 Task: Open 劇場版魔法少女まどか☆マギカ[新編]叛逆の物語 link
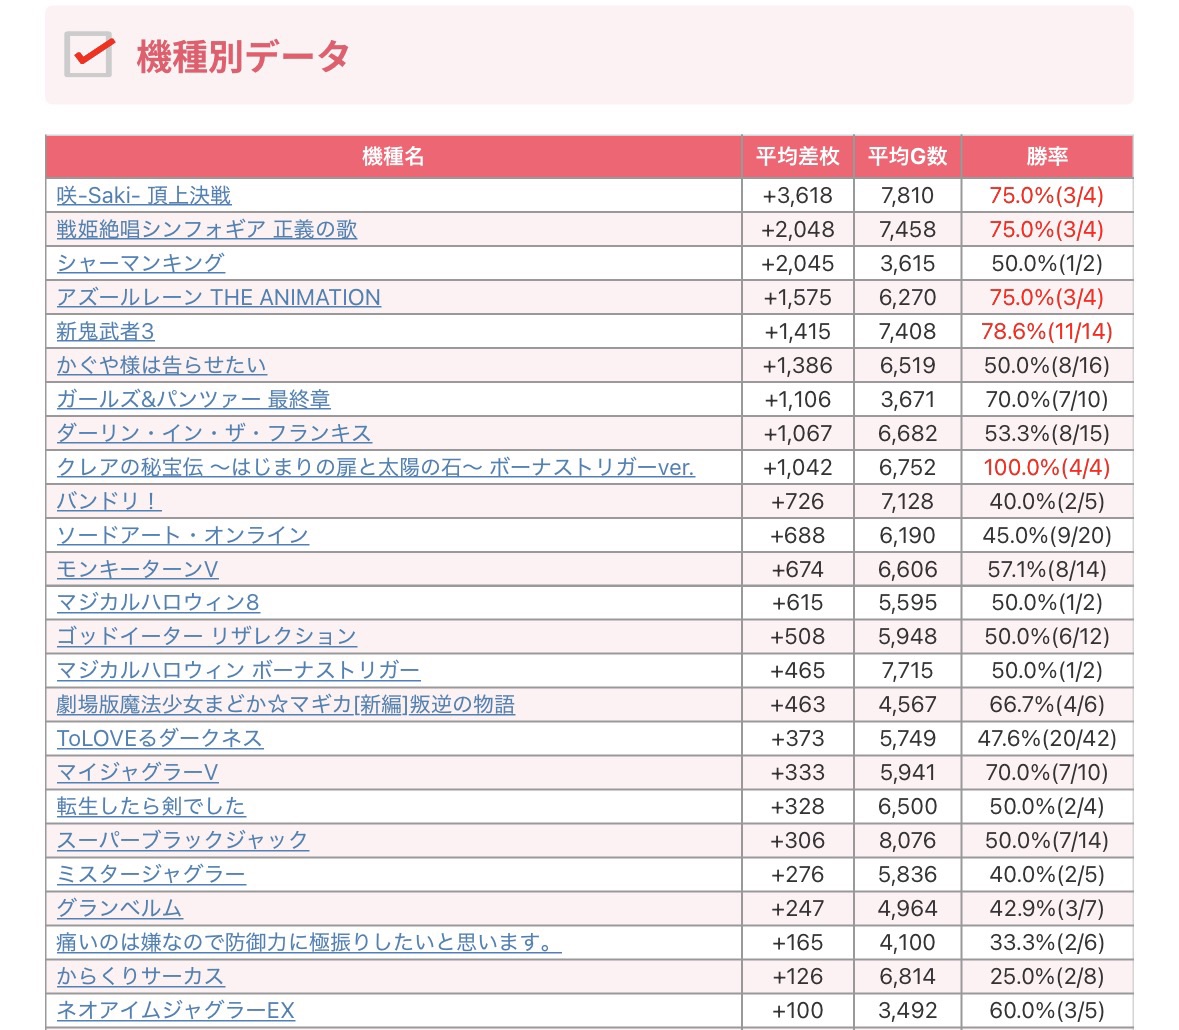pos(286,704)
